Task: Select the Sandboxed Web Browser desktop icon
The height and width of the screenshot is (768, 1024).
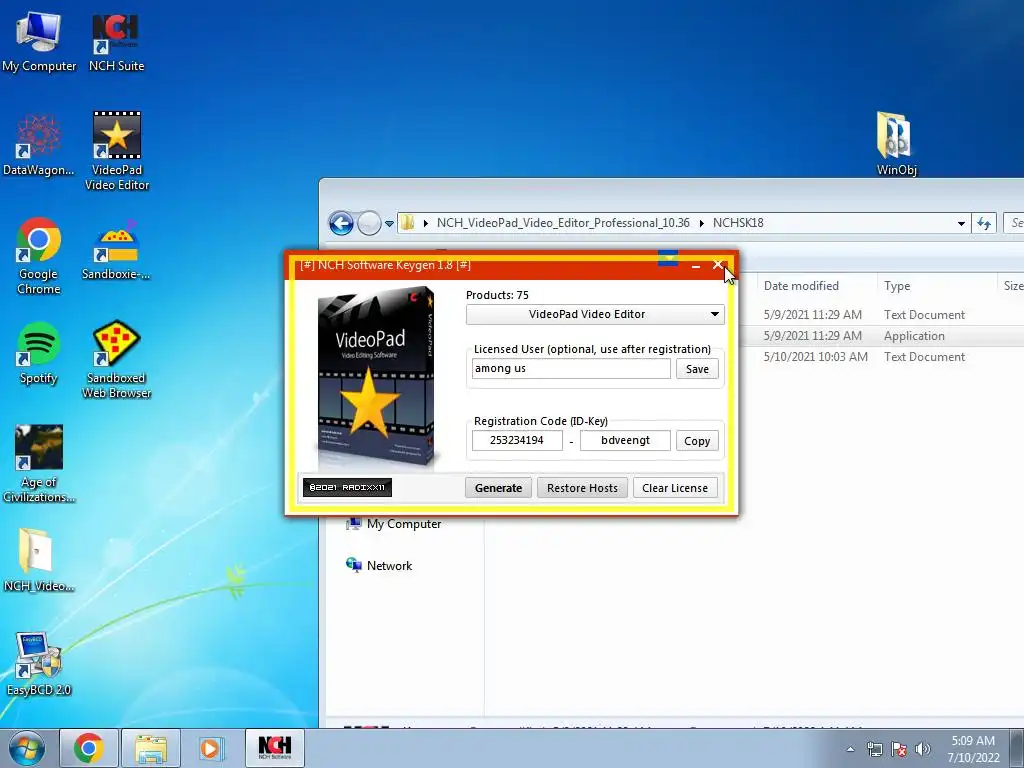Action: 116,359
